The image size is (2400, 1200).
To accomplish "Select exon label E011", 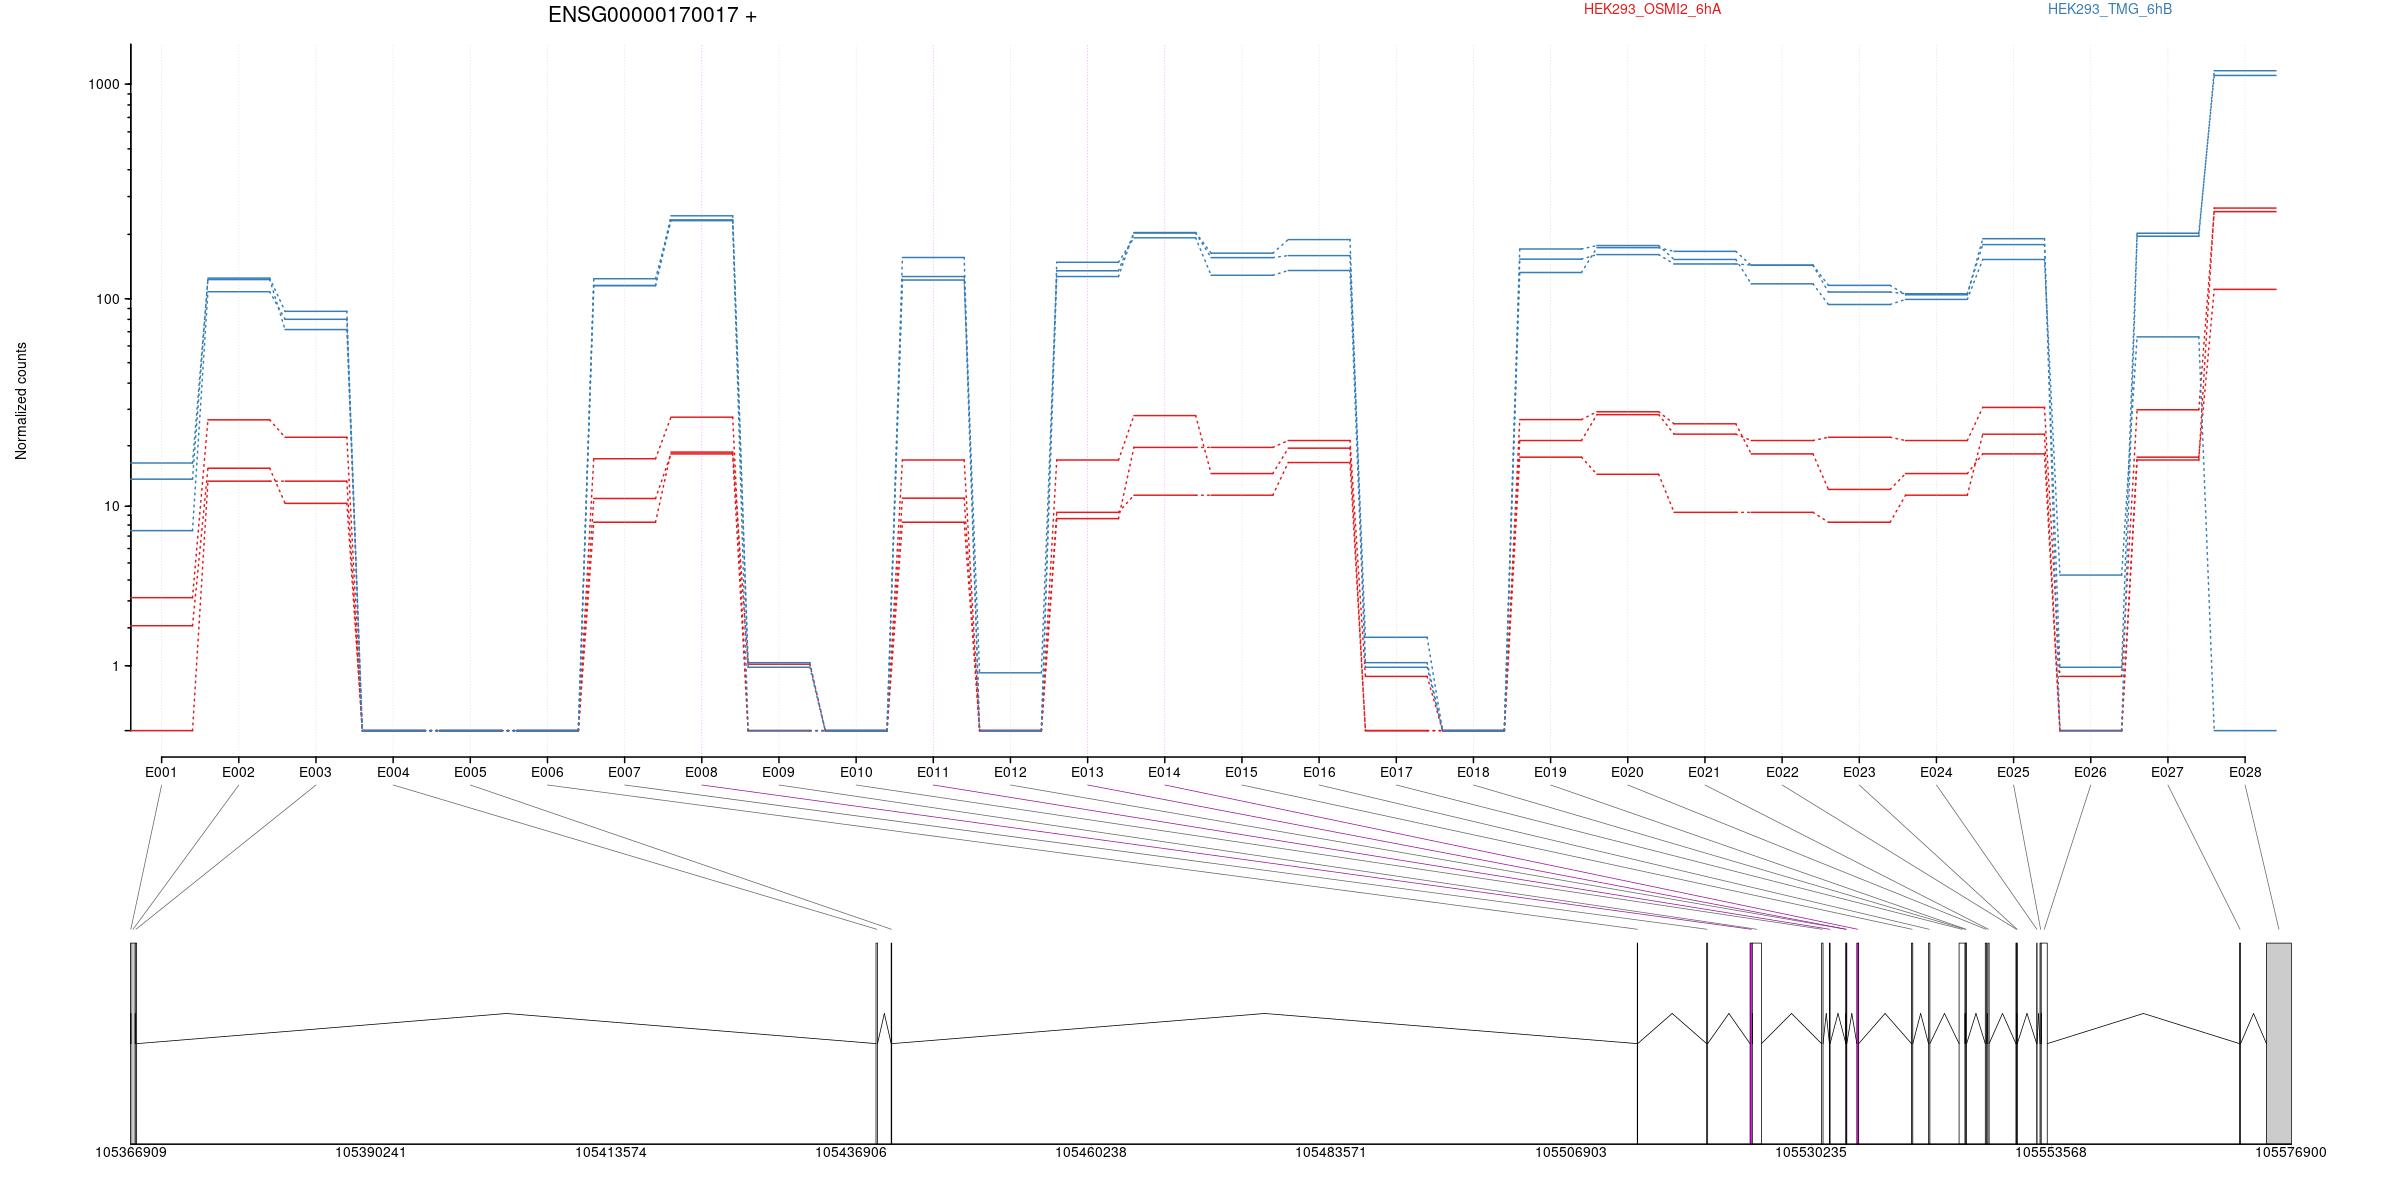I will pos(933,772).
